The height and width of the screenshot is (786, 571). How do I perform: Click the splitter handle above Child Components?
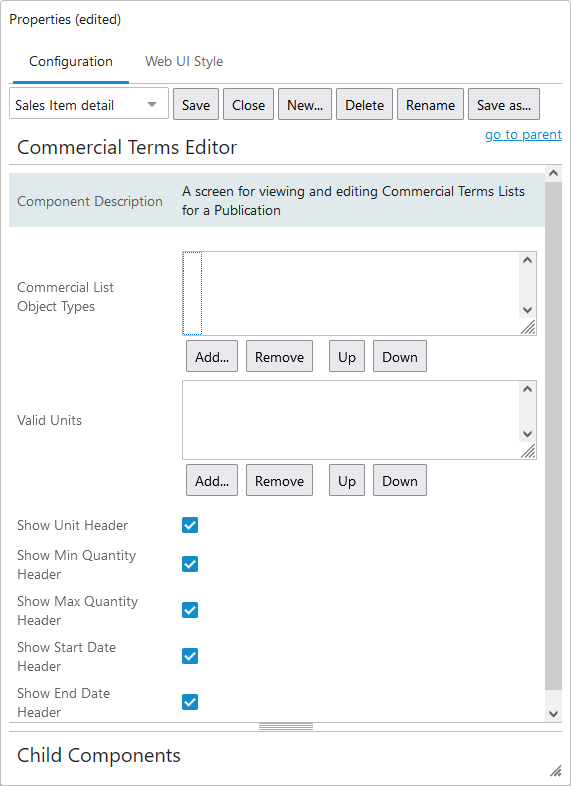[286, 726]
